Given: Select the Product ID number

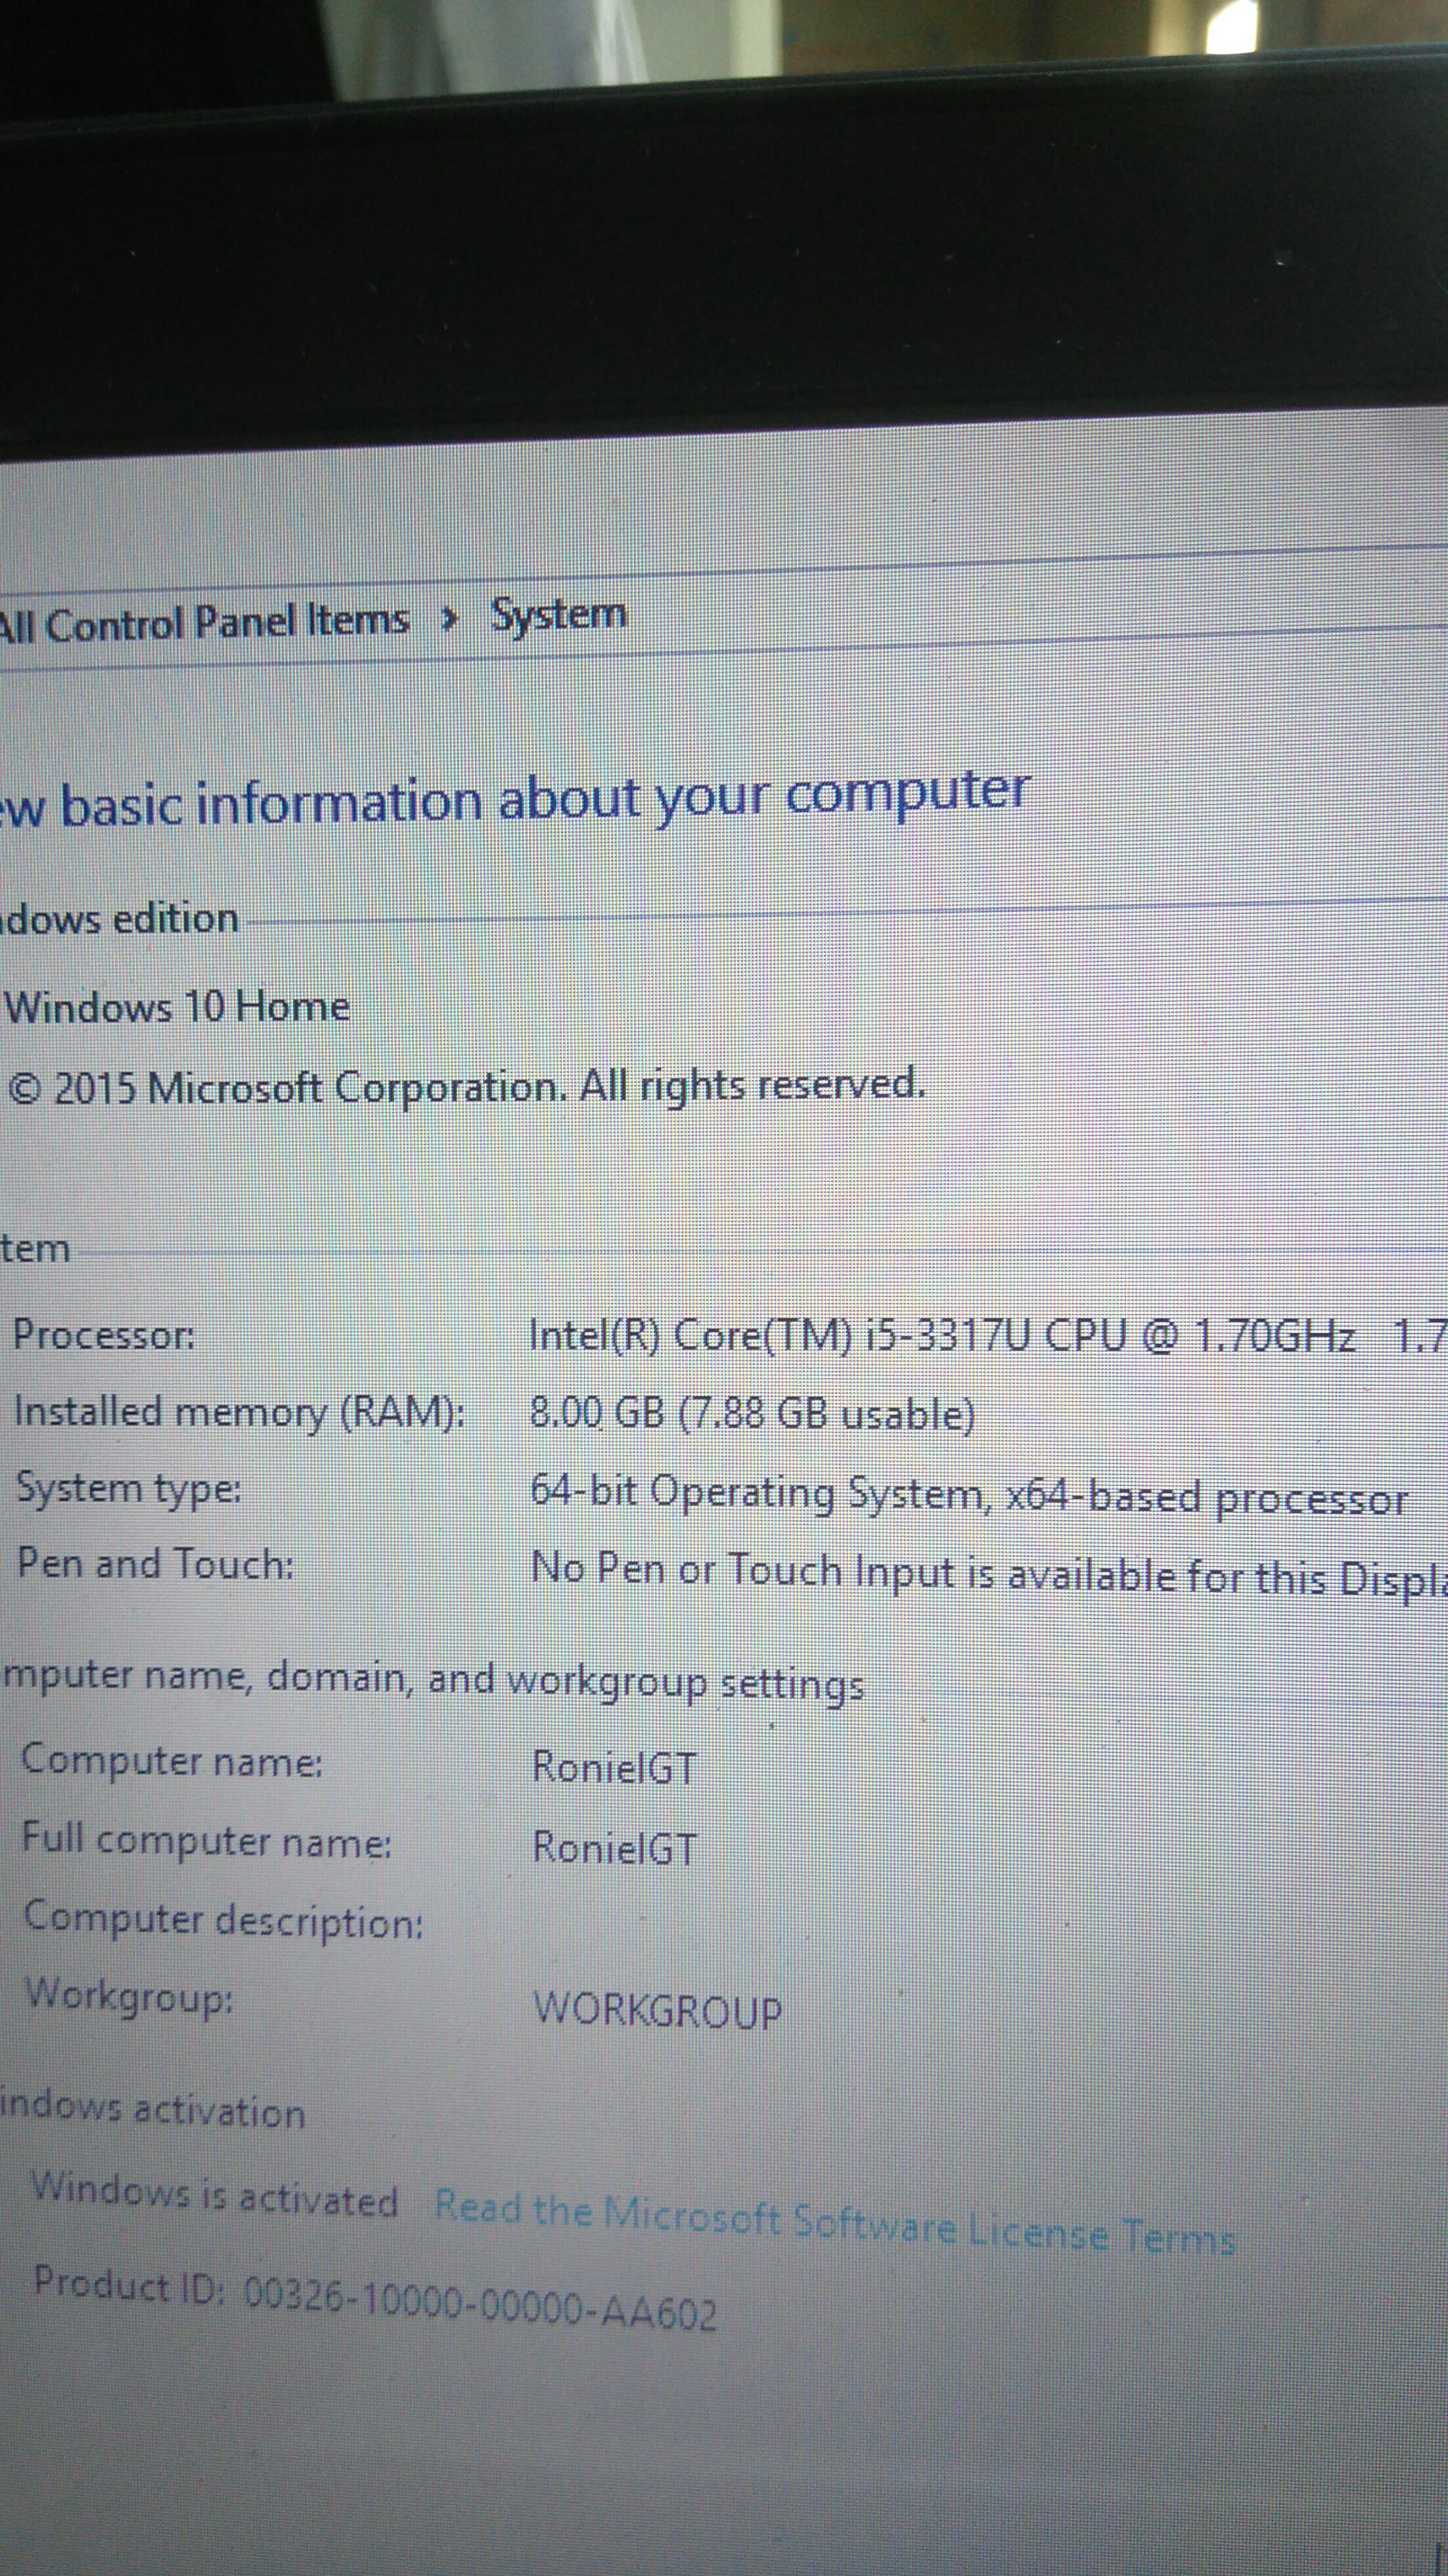Looking at the screenshot, I should click(x=480, y=2305).
